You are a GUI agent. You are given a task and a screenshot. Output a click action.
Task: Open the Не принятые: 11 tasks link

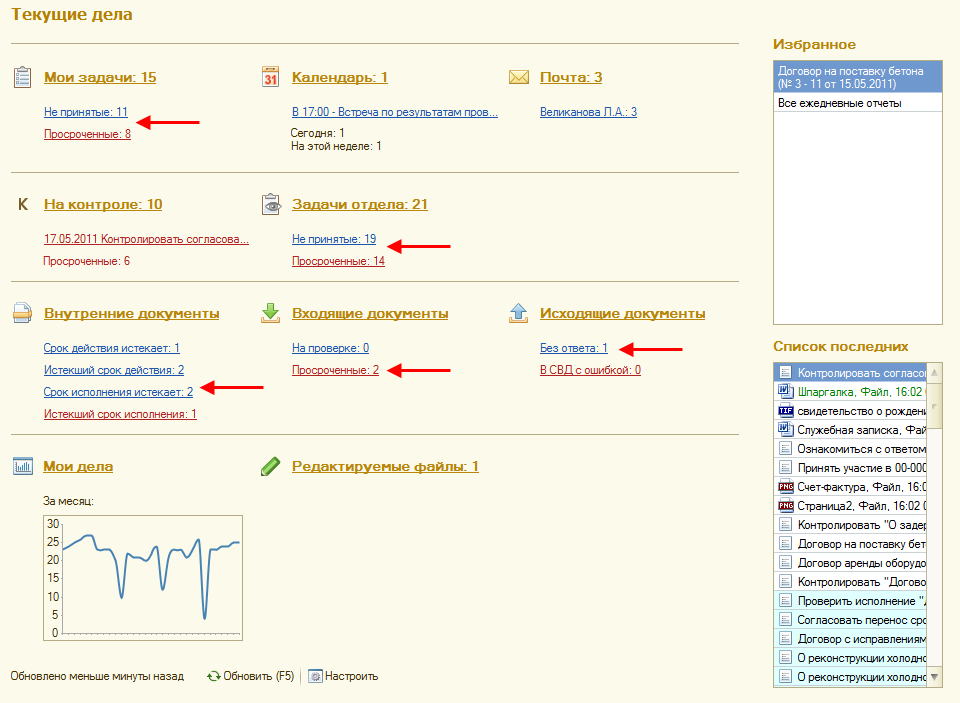pos(86,112)
